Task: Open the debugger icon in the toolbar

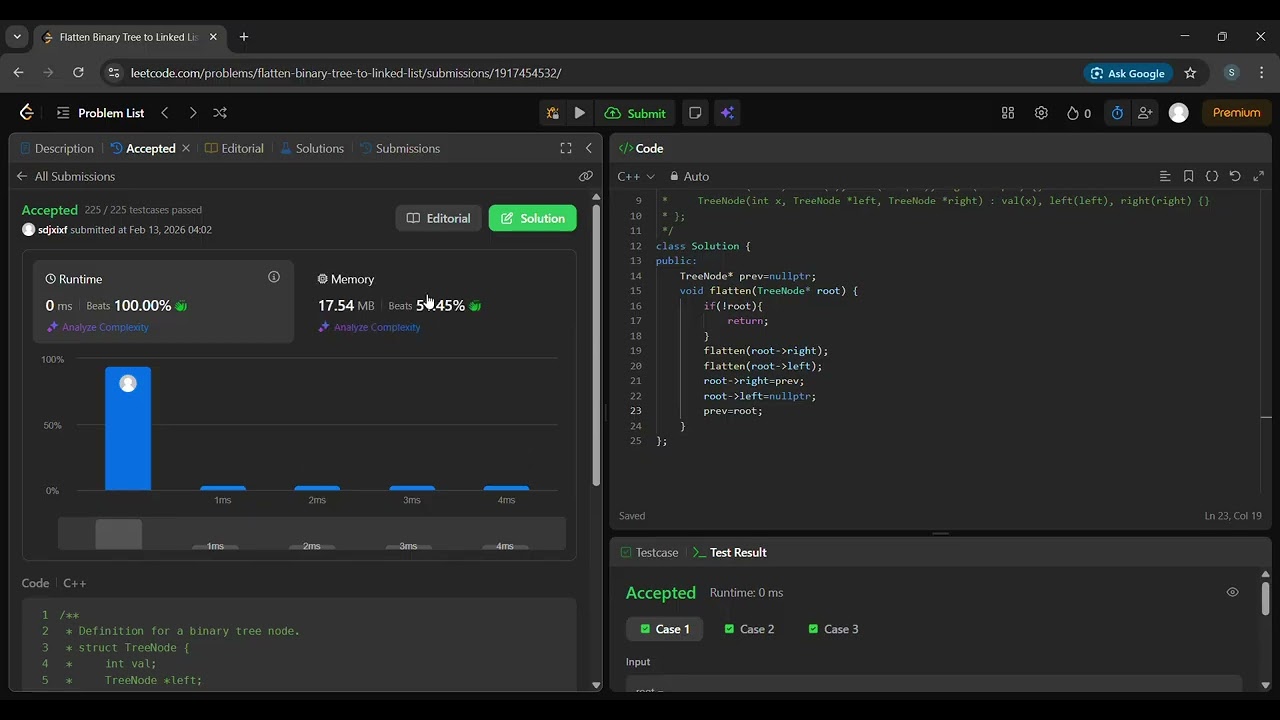Action: point(552,113)
